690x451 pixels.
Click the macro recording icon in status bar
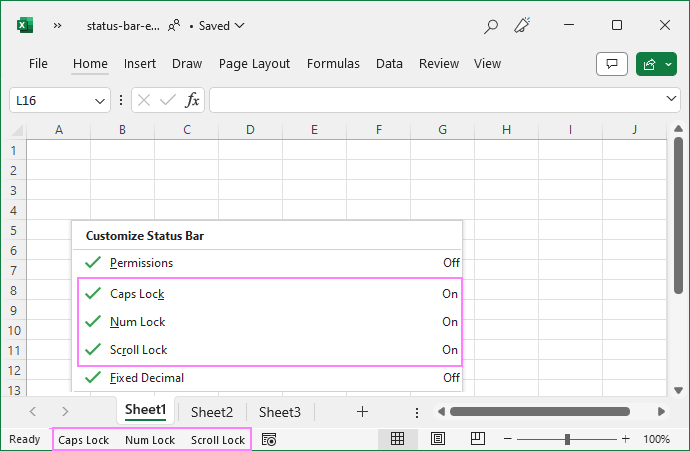coord(268,439)
